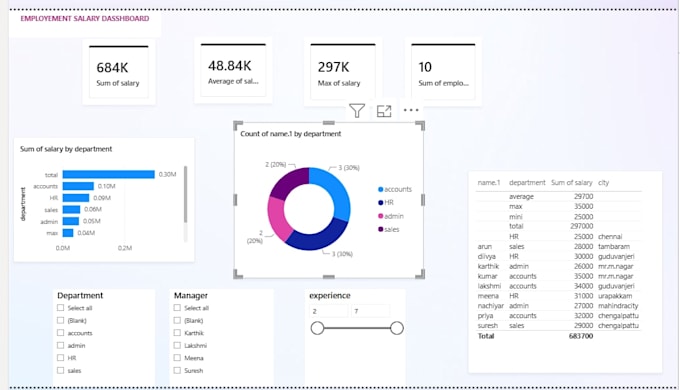Check (Blank) in the Manager slicer
The width and height of the screenshot is (680, 390).
(x=177, y=320)
